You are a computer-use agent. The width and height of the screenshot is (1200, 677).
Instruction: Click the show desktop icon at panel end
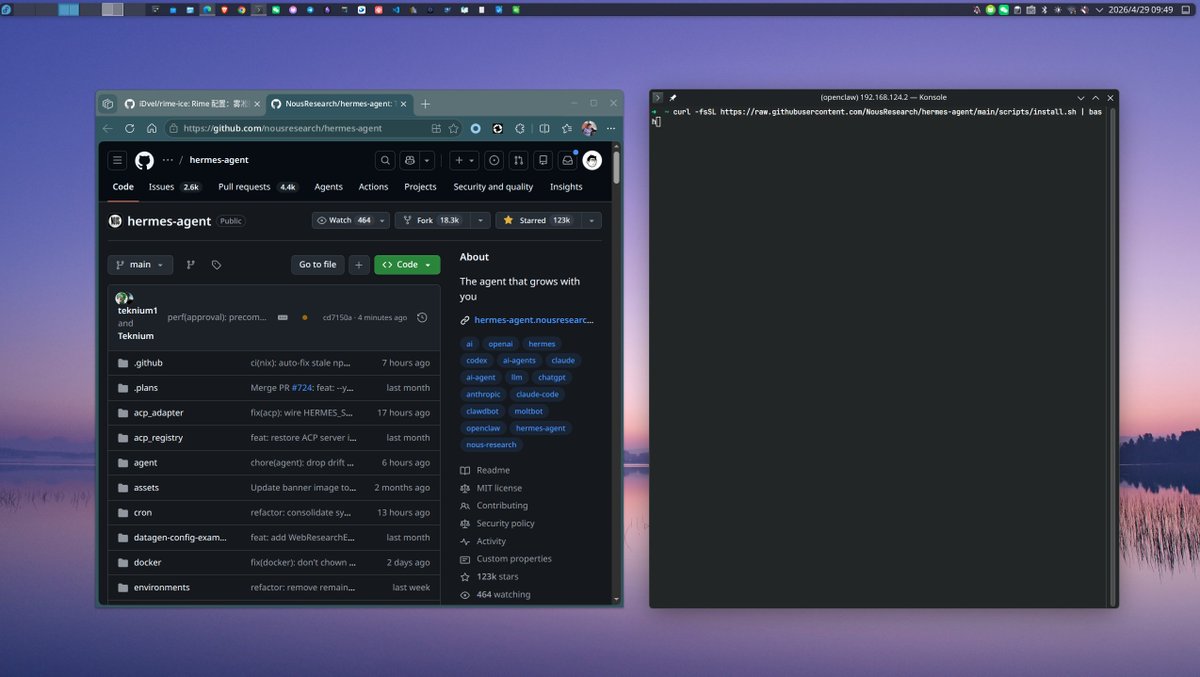[x=1188, y=9]
